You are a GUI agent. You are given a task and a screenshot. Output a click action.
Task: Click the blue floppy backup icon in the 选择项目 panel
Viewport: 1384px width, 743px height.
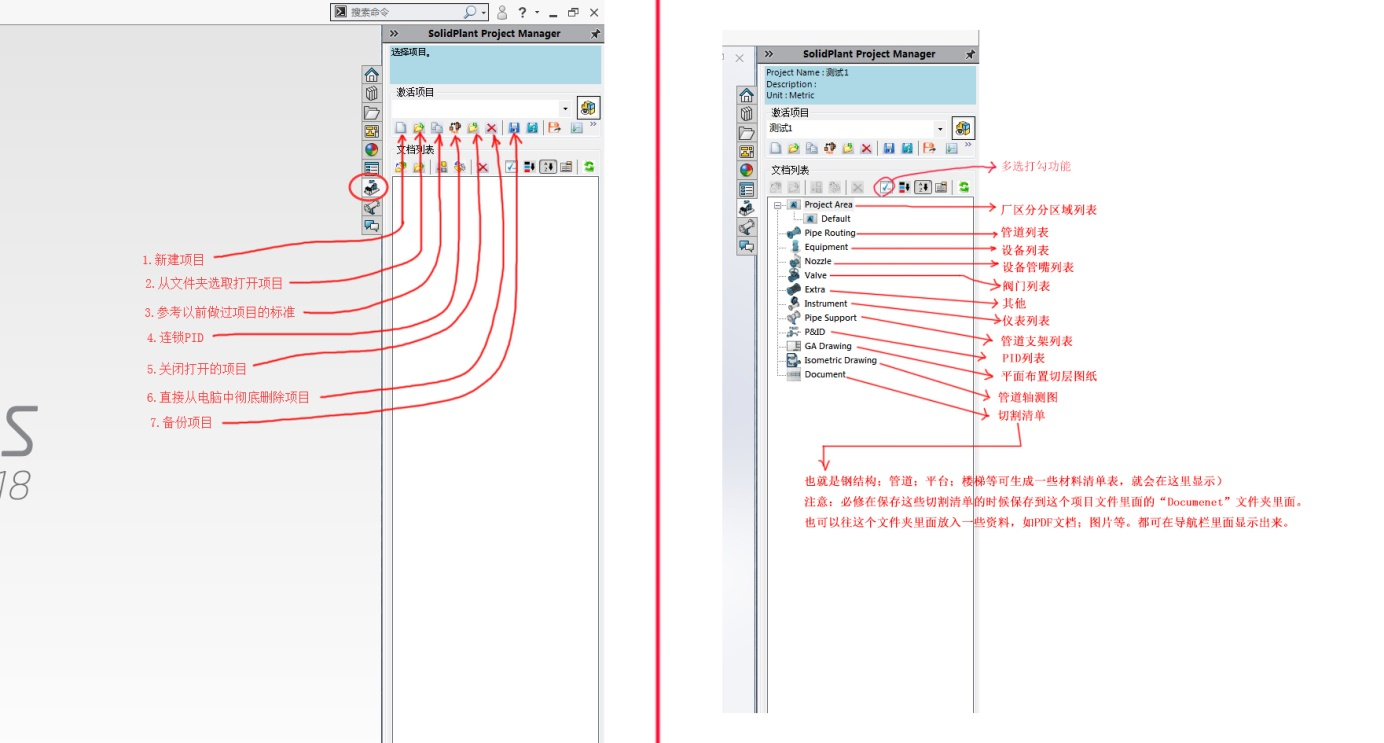click(514, 128)
